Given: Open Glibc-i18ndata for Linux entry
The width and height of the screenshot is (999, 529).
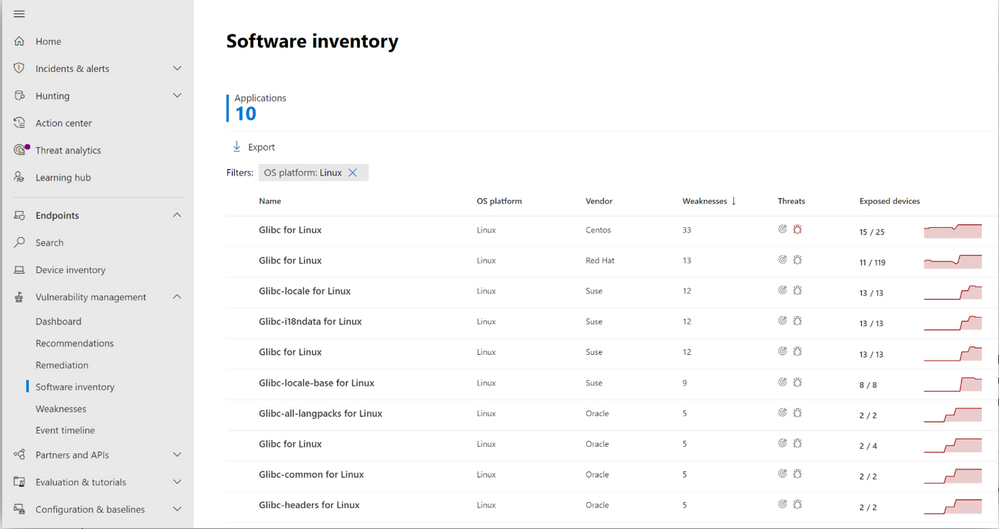Looking at the screenshot, I should [x=310, y=322].
